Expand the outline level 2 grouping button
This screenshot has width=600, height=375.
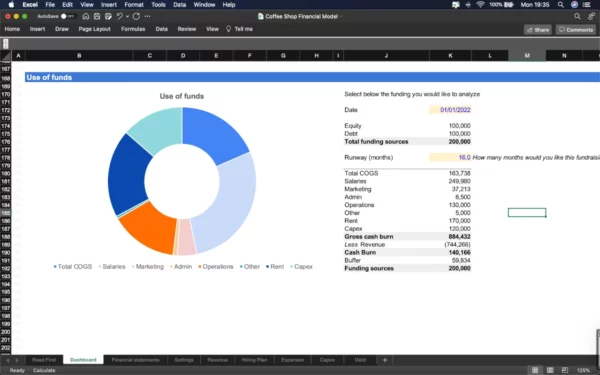(x=5, y=46)
